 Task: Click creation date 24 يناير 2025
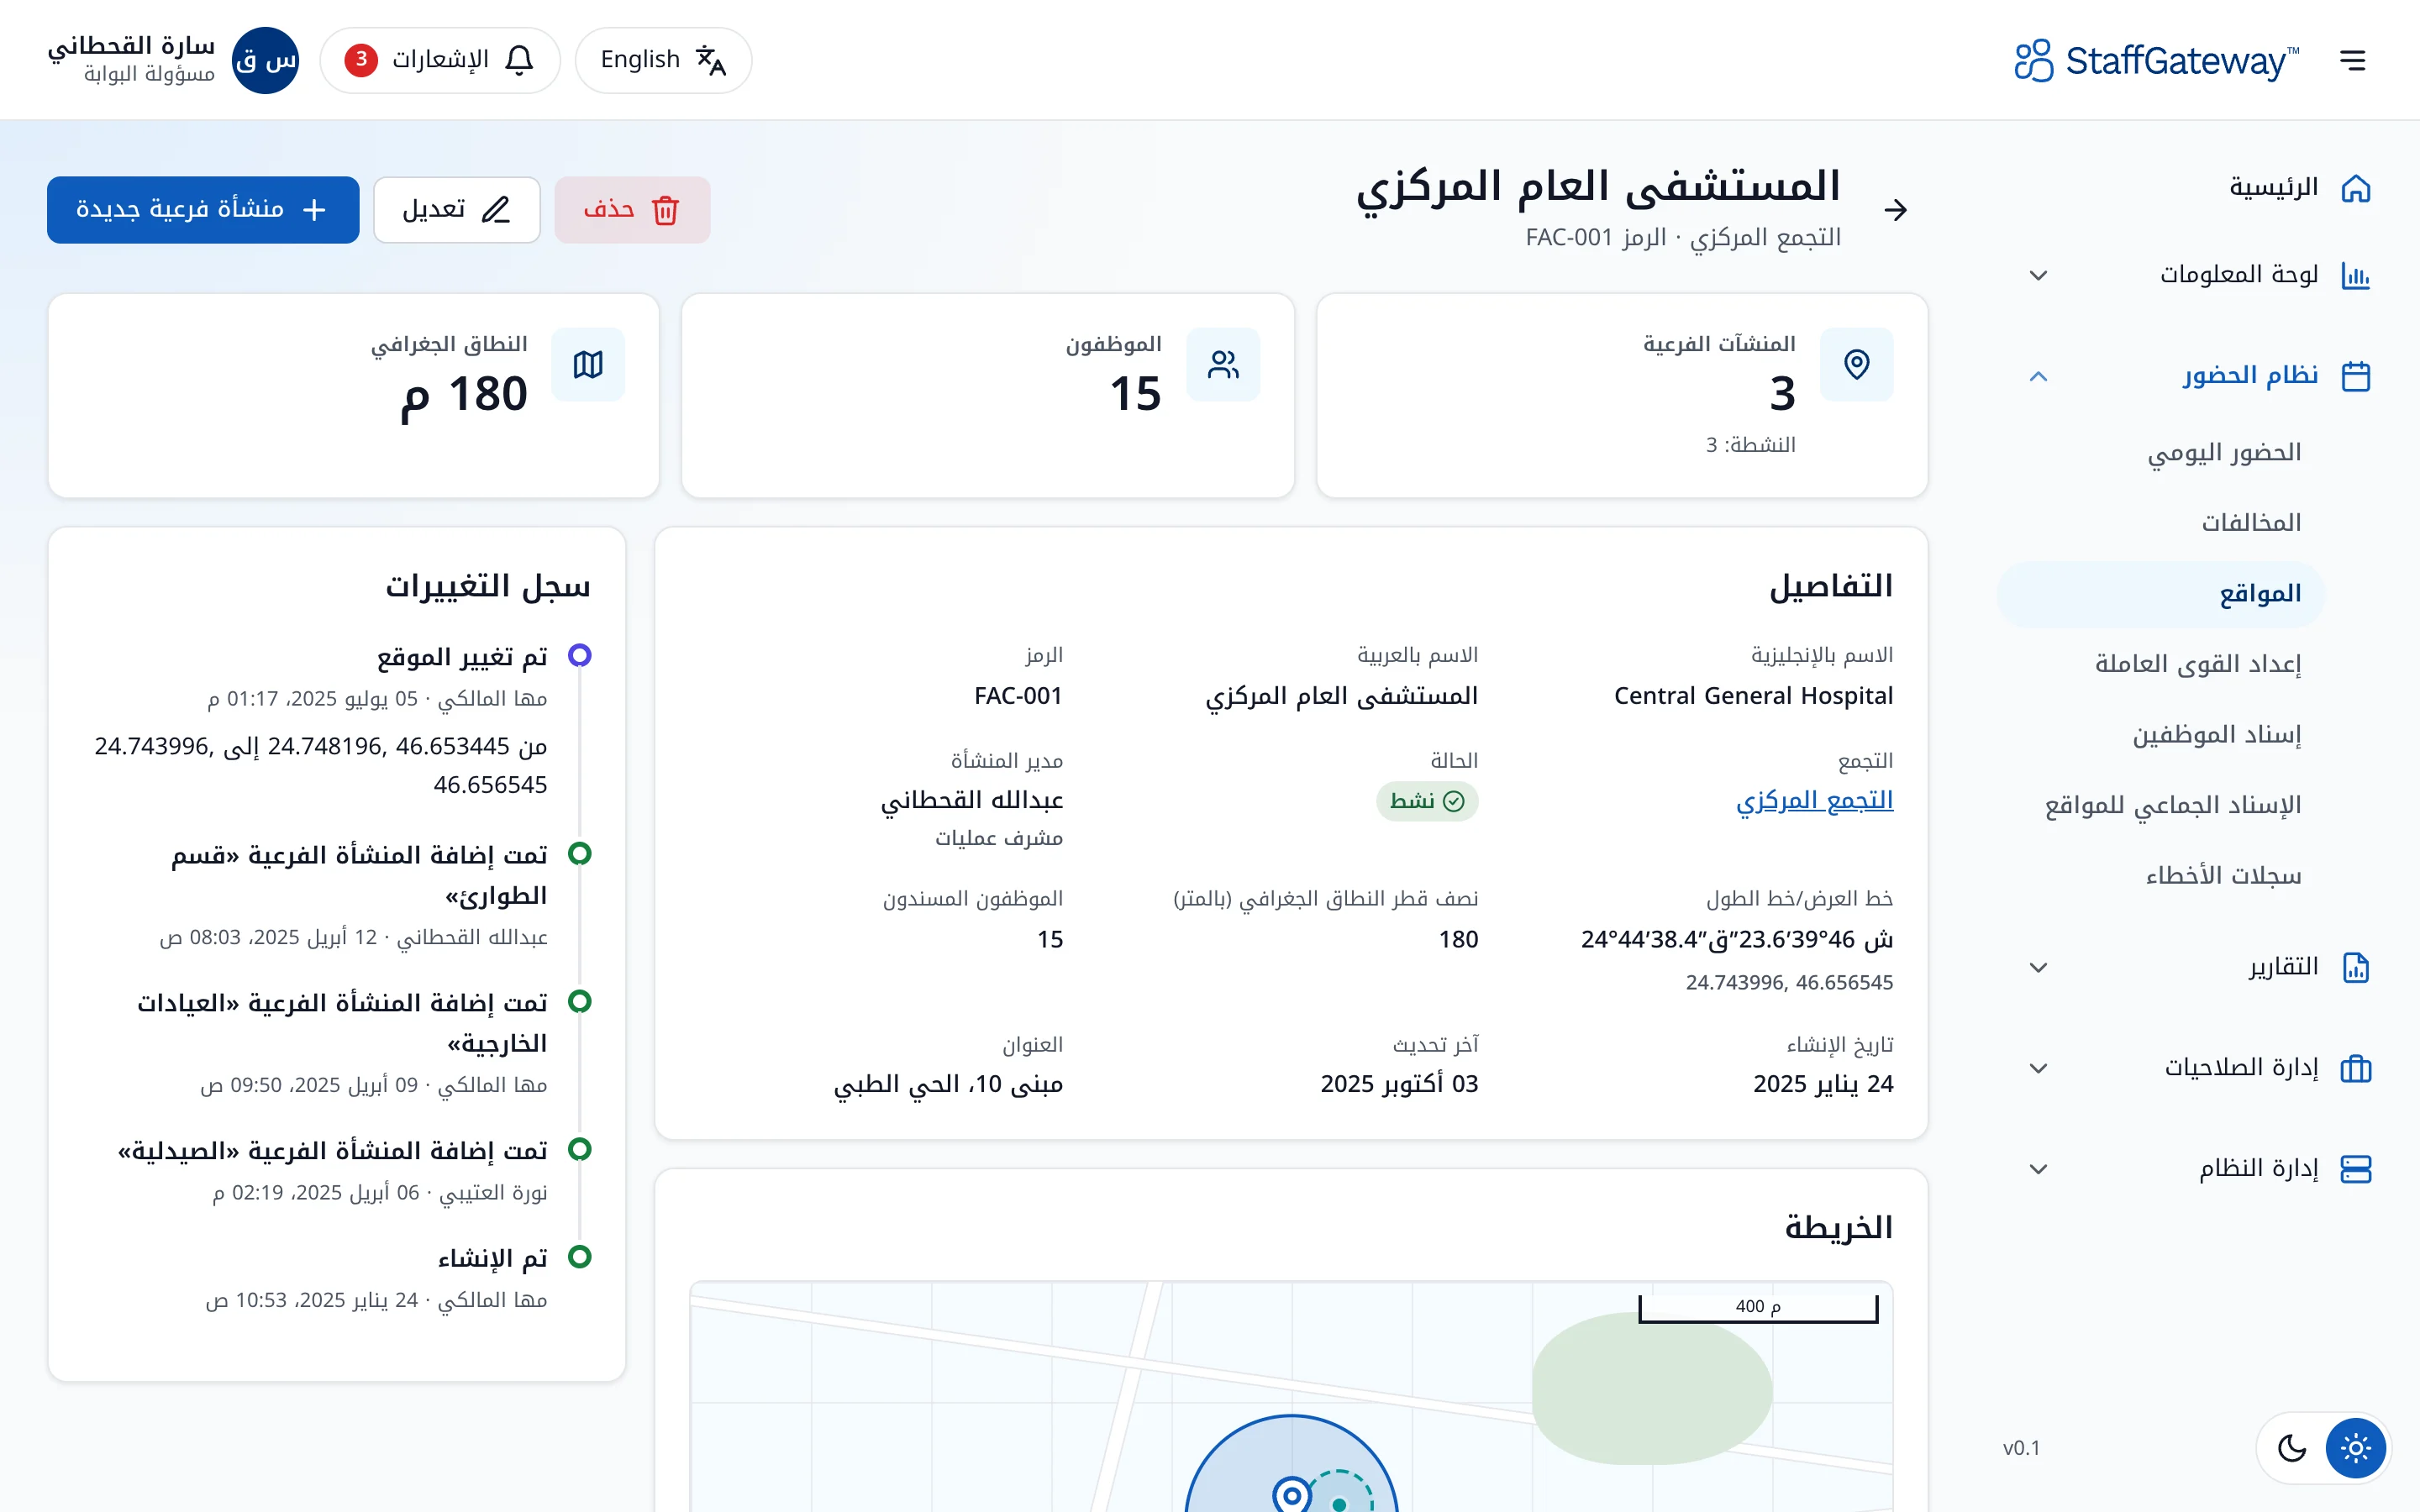tap(1823, 1084)
